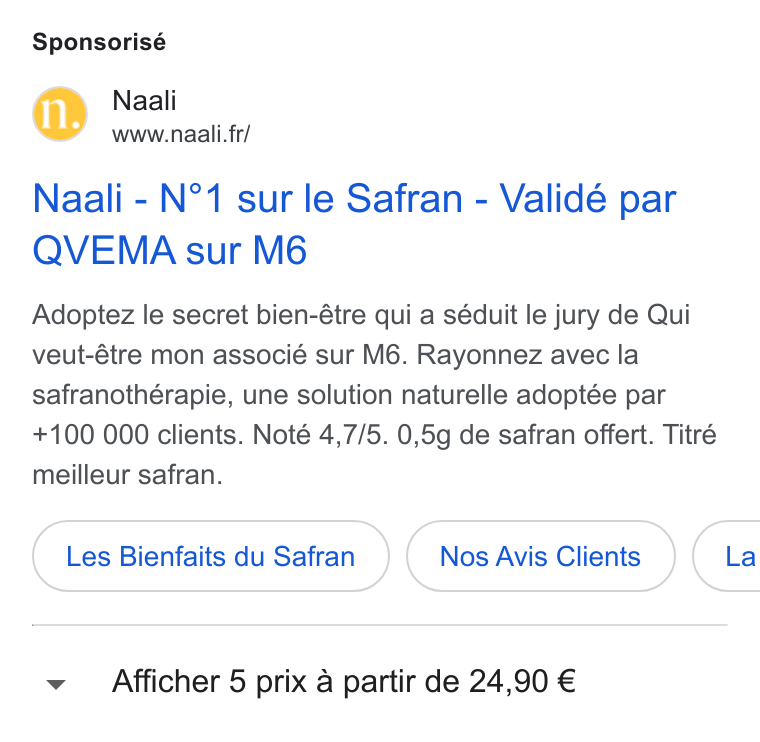
Task: Show Afficher 5 prix à partir de 24,90 €
Action: pos(344,682)
